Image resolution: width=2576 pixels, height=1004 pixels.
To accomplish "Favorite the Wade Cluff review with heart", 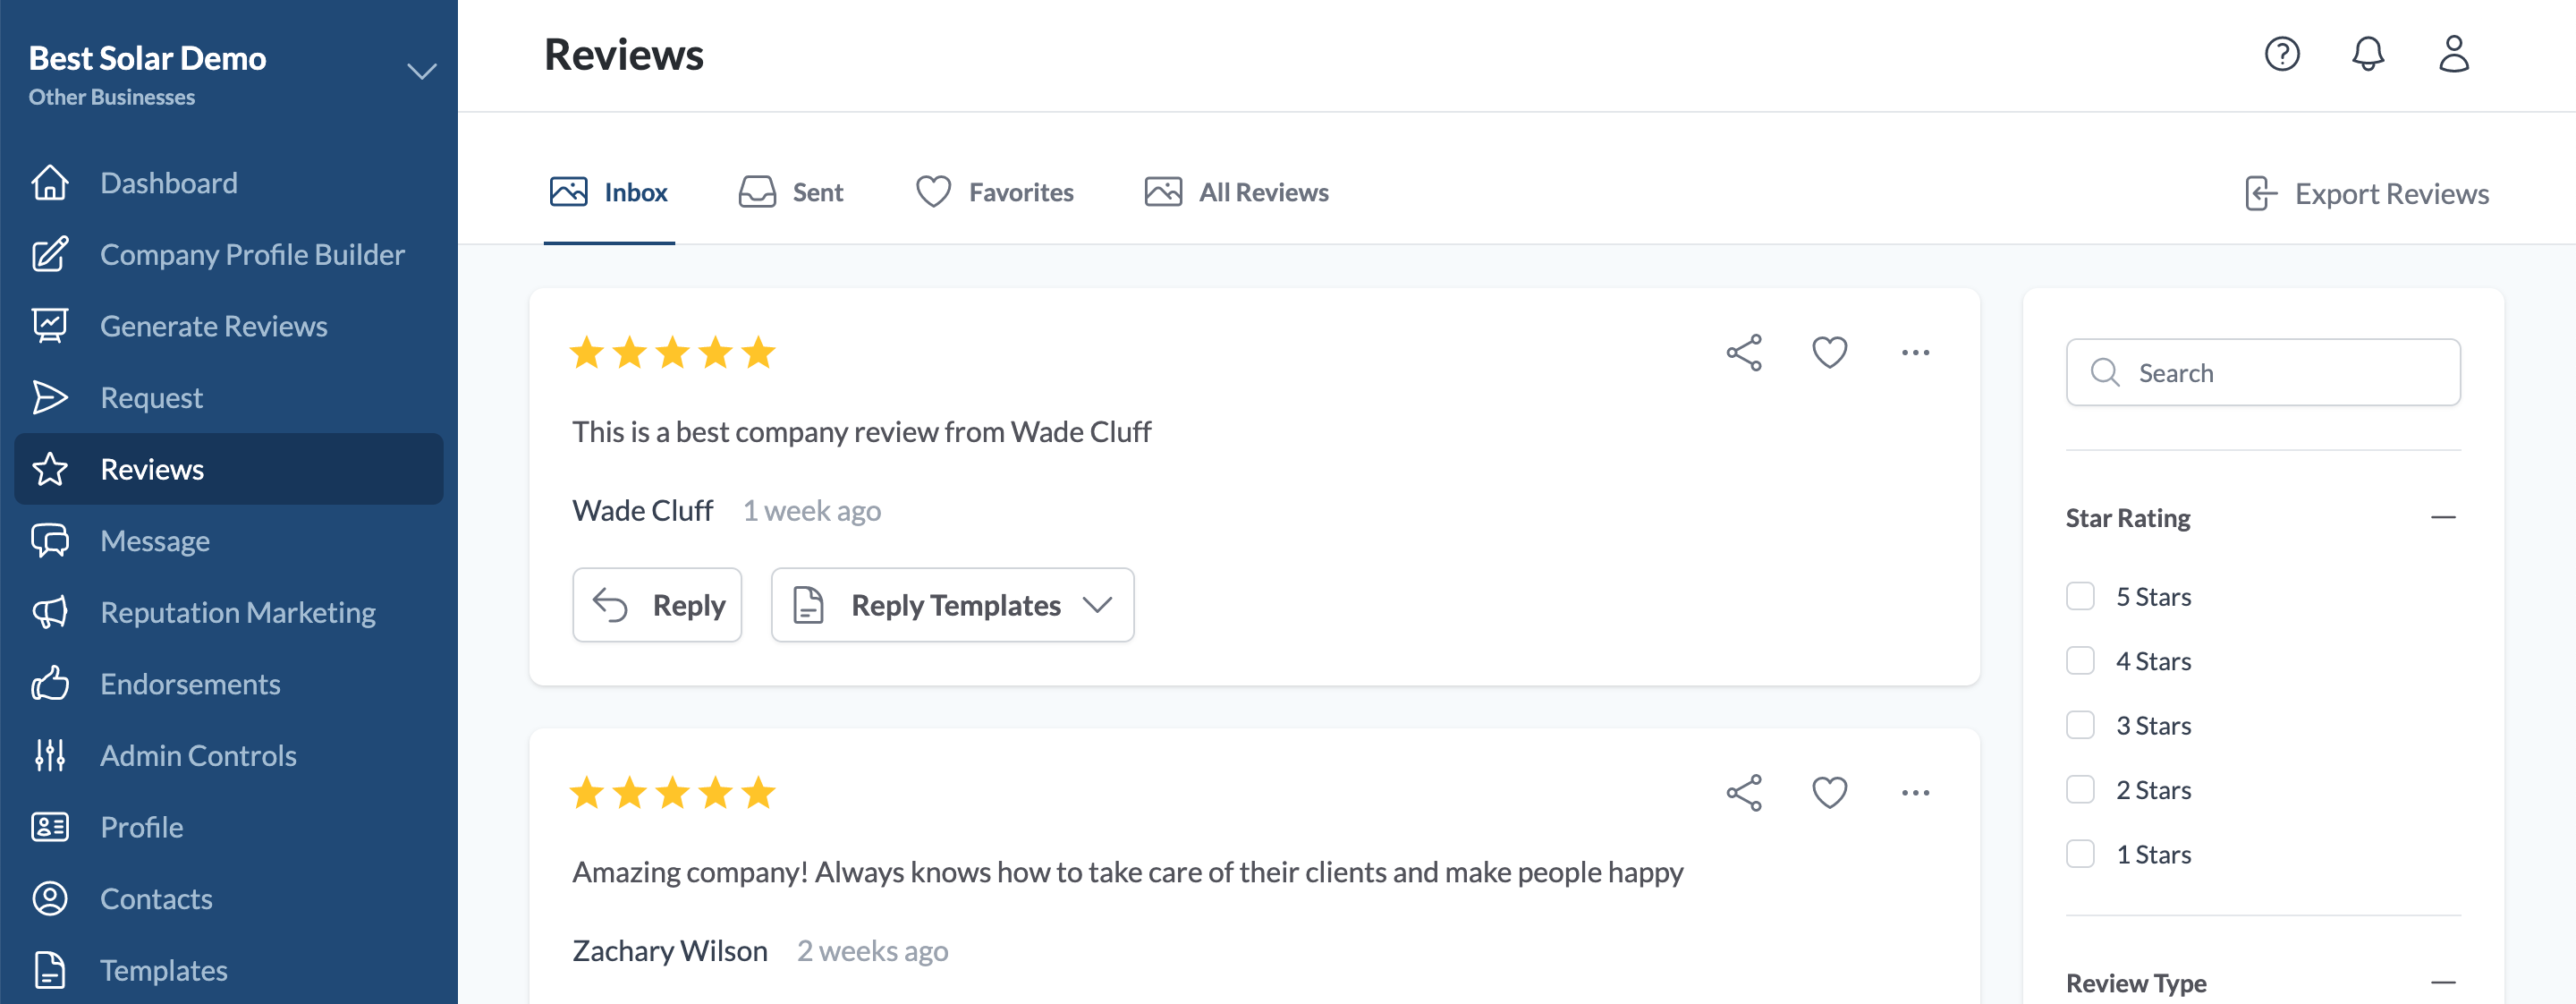I will [1829, 353].
